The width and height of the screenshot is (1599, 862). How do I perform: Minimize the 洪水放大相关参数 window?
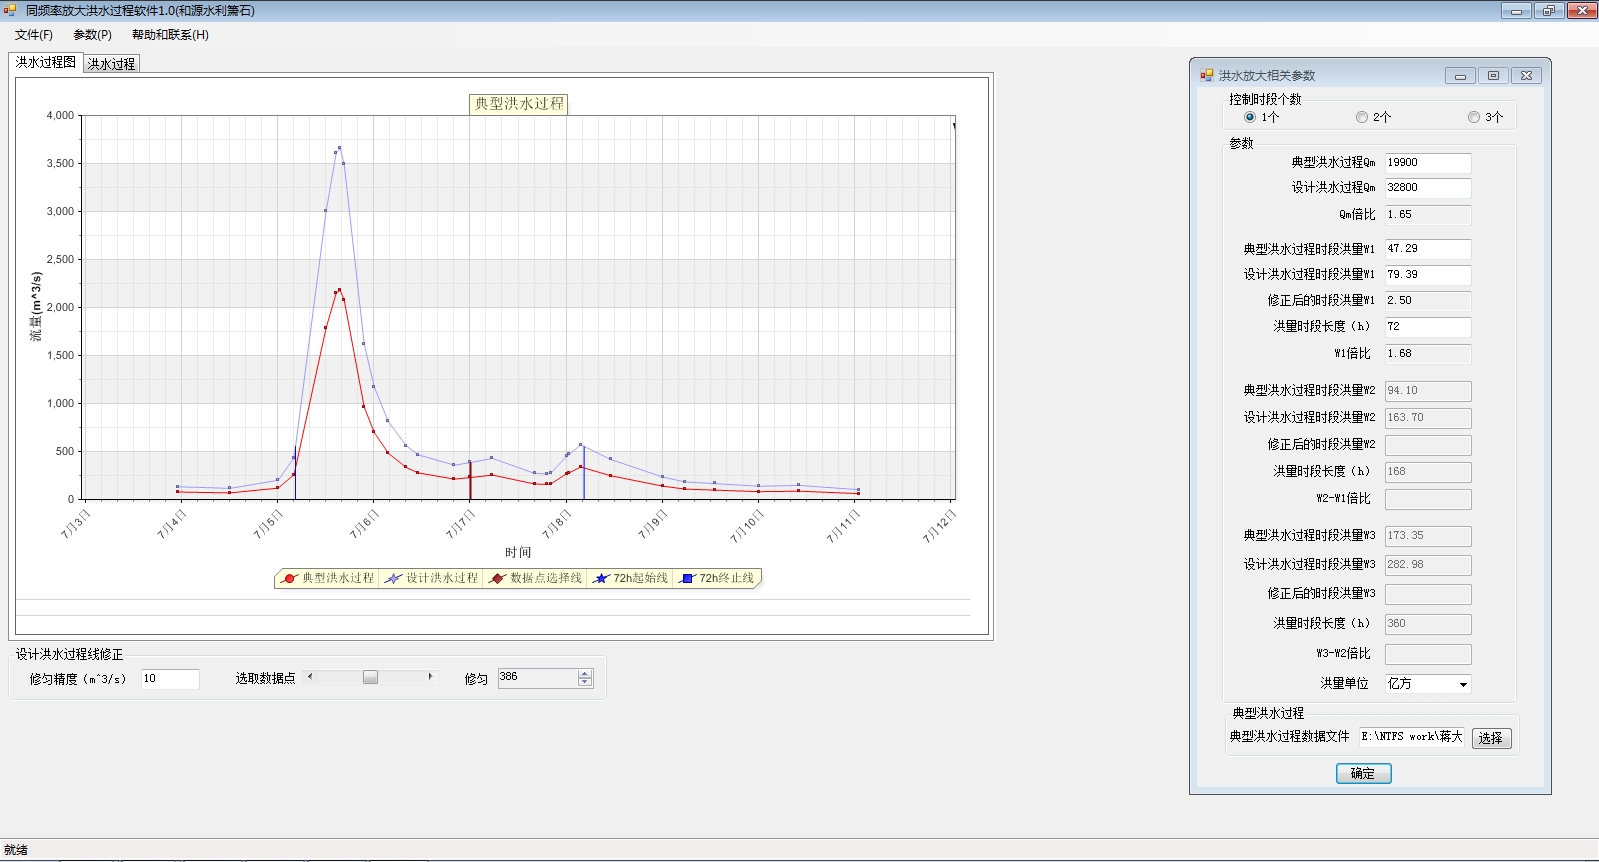click(1460, 76)
